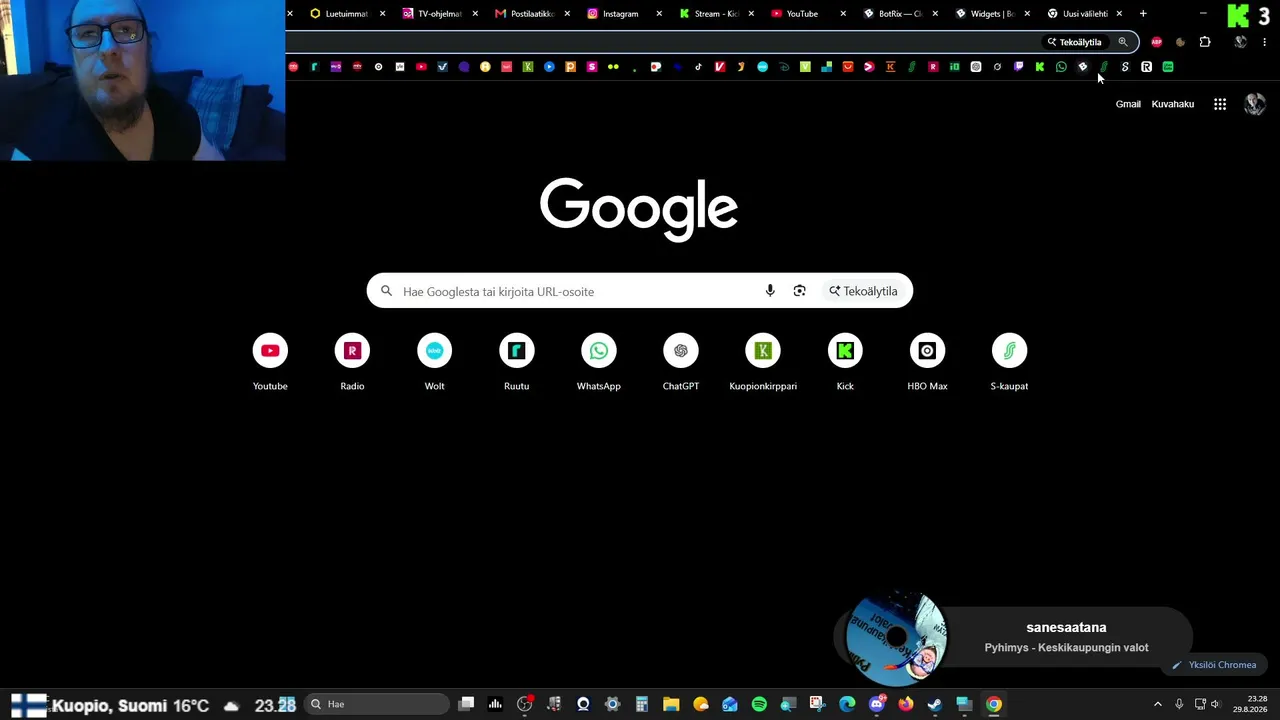Open Task View from the taskbar
The width and height of the screenshot is (1280, 720).
pyautogui.click(x=466, y=704)
